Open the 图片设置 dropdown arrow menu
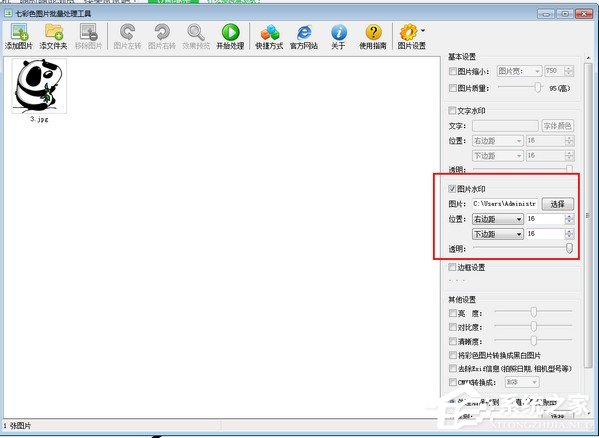Screen dimensions: 599x438 pyautogui.click(x=423, y=30)
